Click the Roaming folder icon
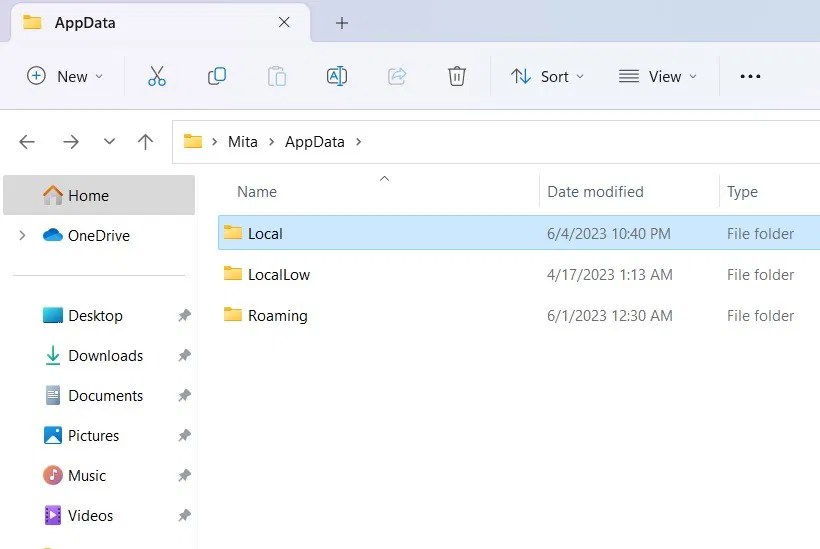This screenshot has height=549, width=820. tap(233, 314)
